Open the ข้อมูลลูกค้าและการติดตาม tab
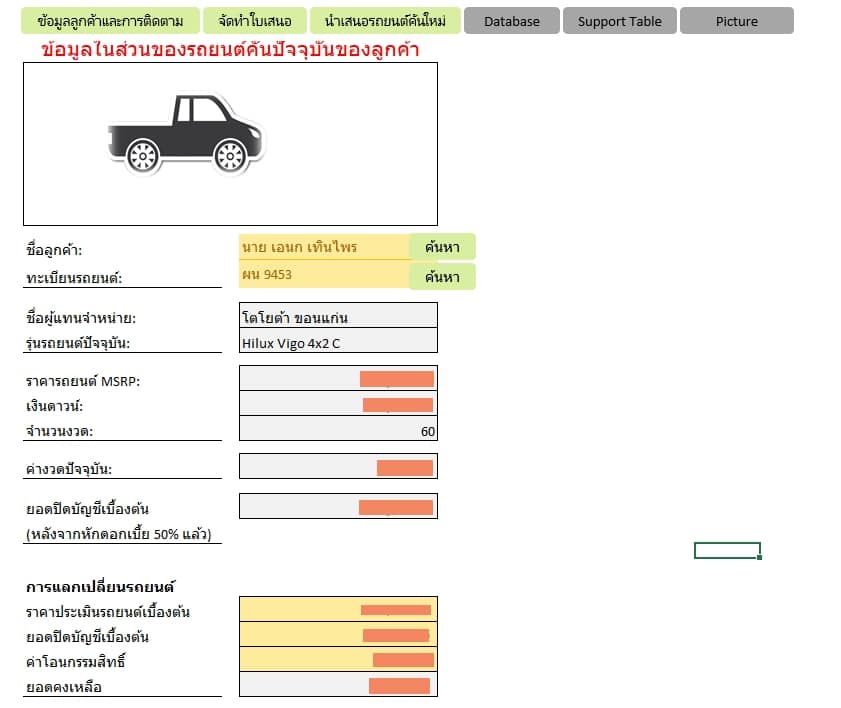841x708 pixels. coord(110,21)
